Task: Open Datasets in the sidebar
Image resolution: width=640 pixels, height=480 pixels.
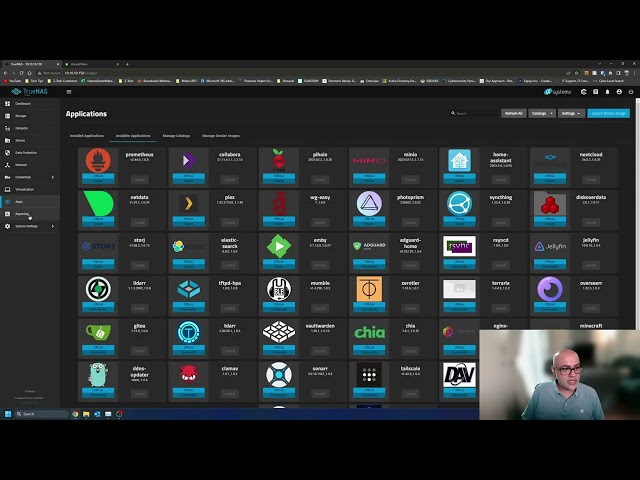Action: tap(30, 128)
